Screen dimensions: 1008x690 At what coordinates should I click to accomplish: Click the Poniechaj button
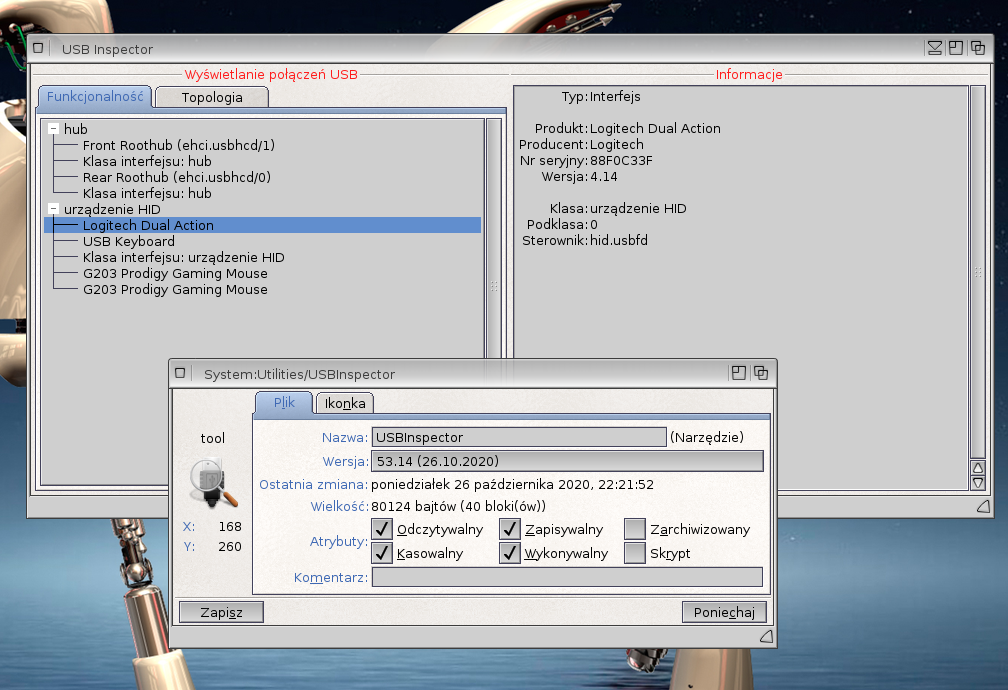[724, 612]
